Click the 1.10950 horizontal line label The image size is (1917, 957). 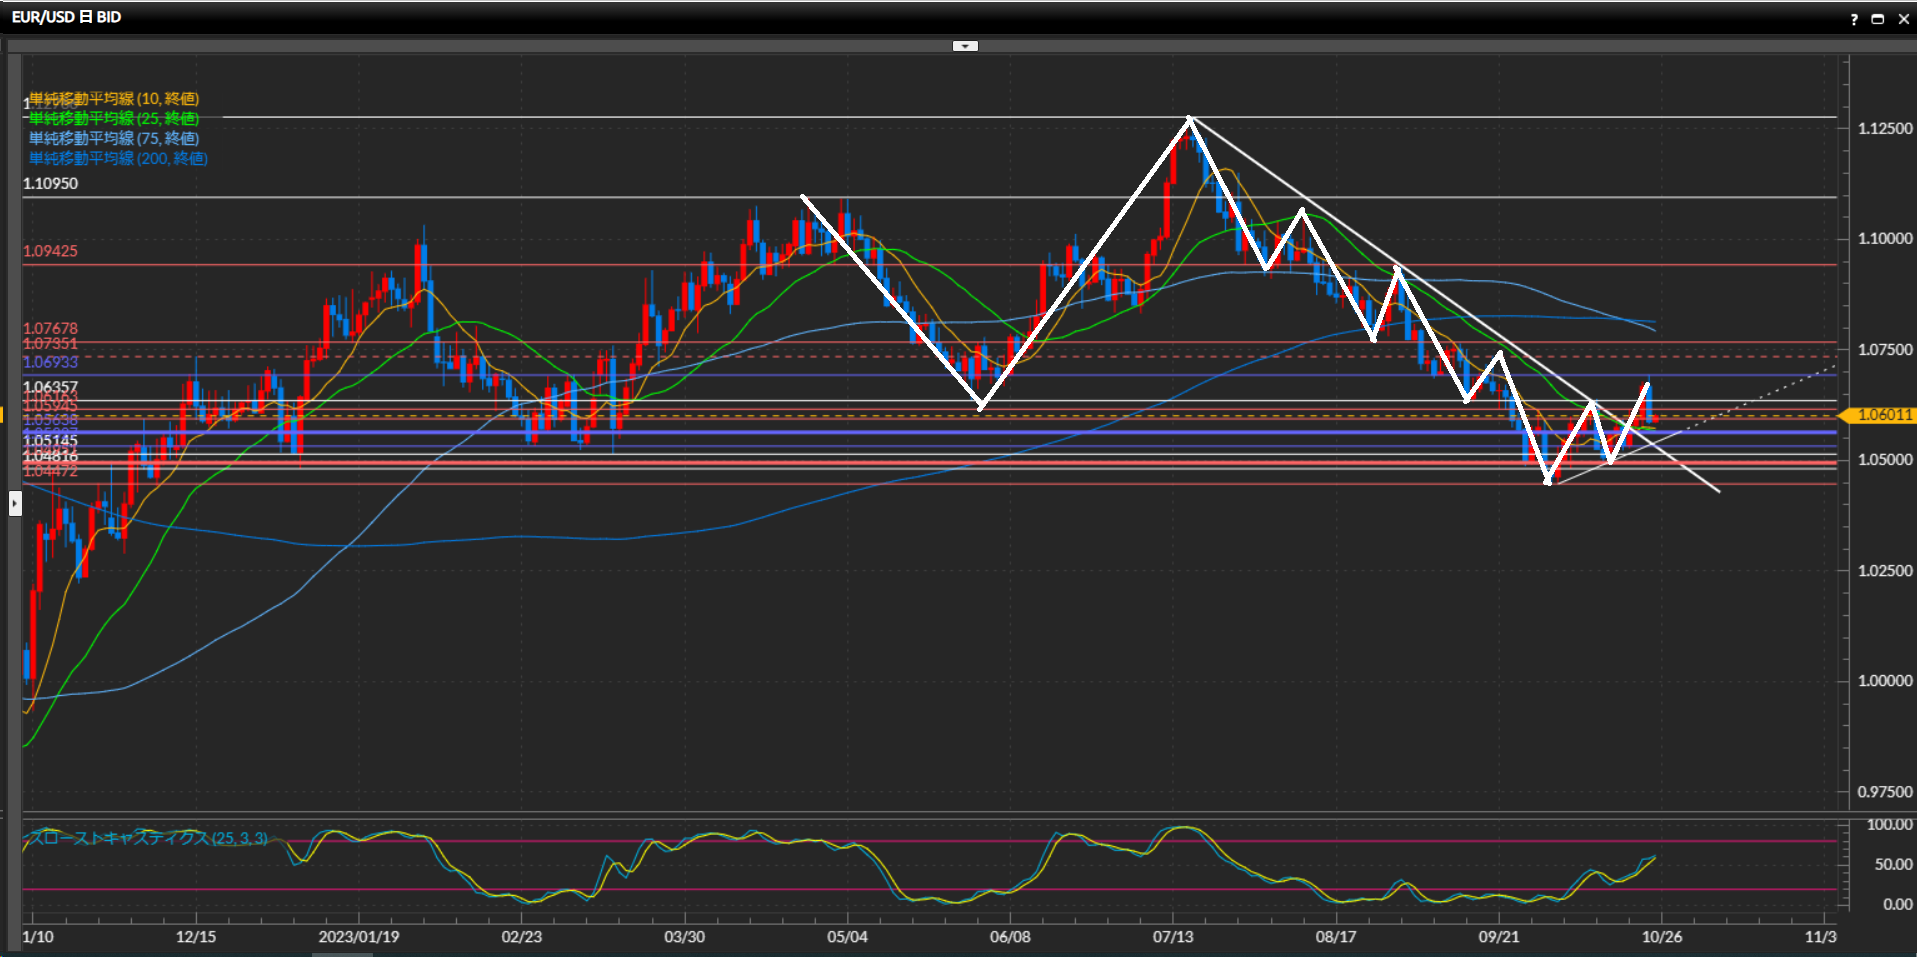50,184
